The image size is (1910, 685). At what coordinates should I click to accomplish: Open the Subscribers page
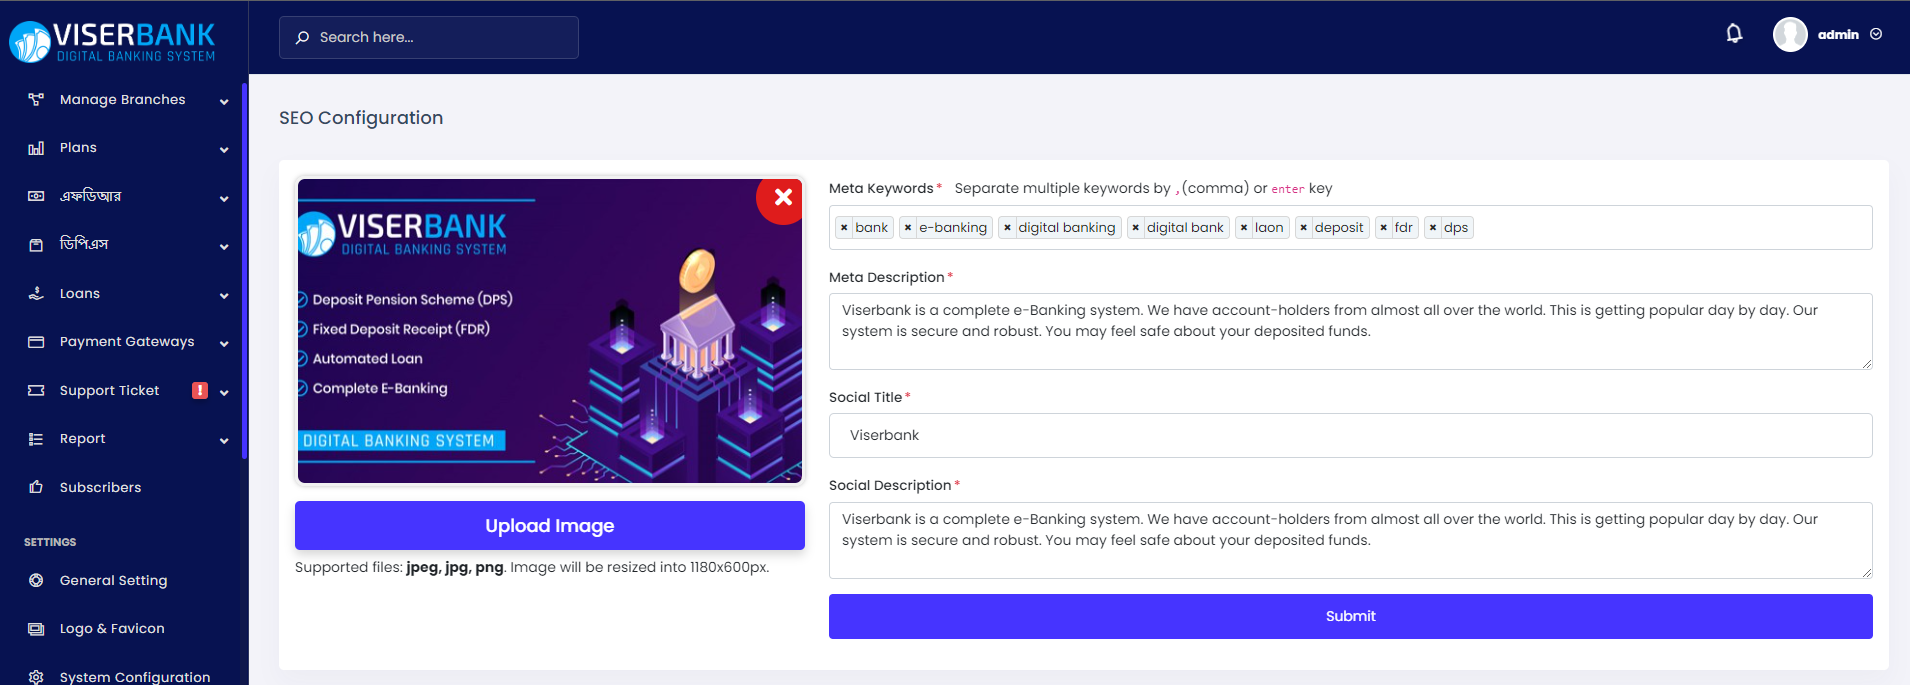coord(100,488)
